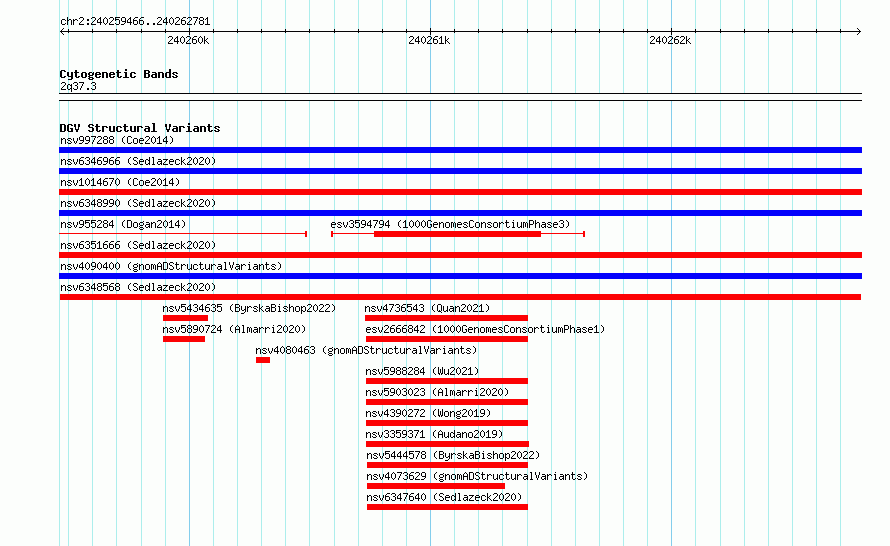The image size is (890, 546).
Task: Select the blue bar under nsv6348990
Action: pos(460,213)
